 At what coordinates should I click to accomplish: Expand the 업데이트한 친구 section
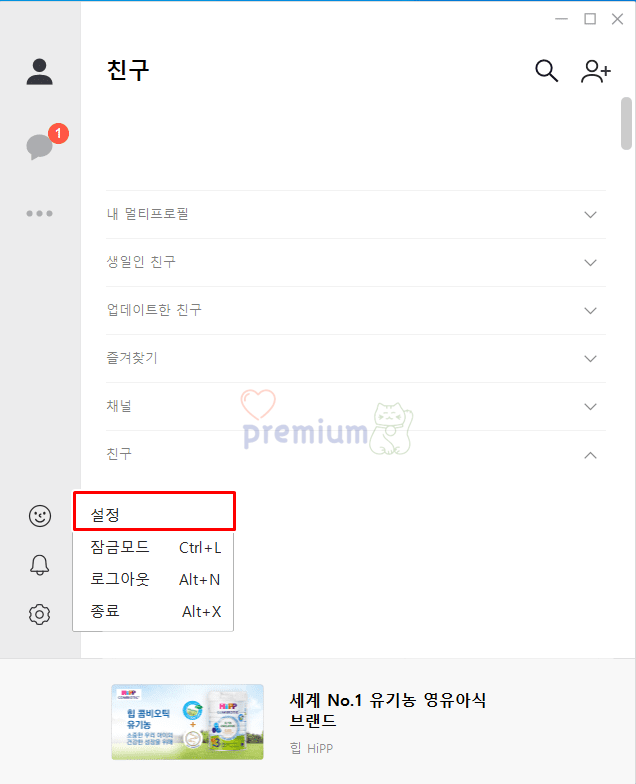pyautogui.click(x=356, y=310)
